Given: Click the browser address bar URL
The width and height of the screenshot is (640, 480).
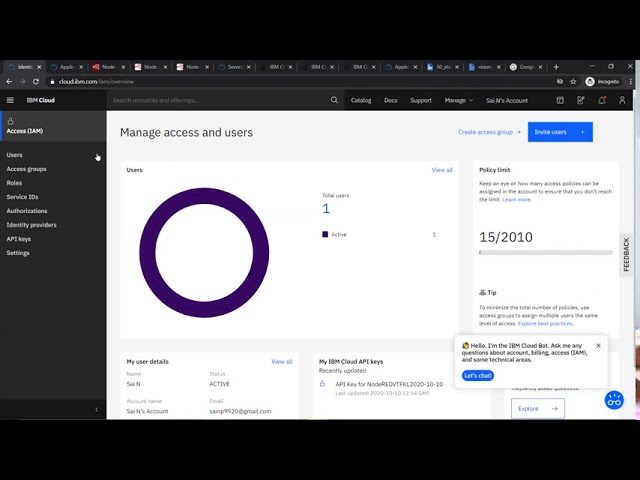Looking at the screenshot, I should [x=96, y=82].
